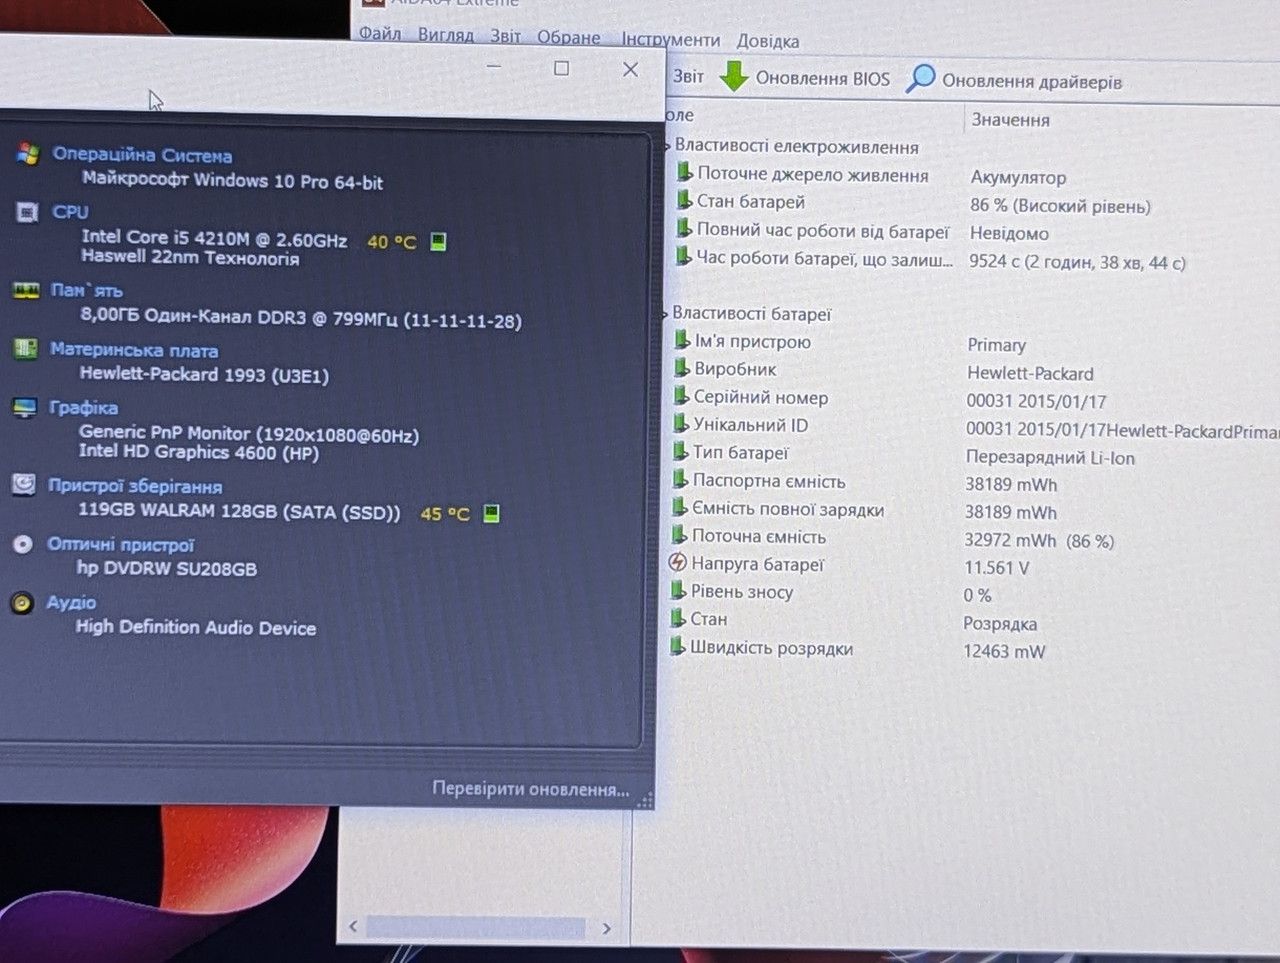Select the value Перезарядний Li-Ion

coord(1050,458)
